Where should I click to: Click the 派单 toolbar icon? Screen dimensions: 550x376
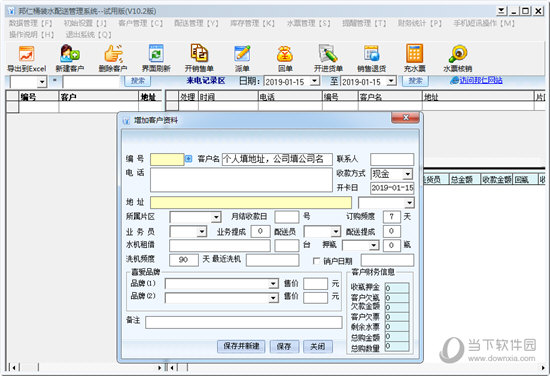(x=242, y=58)
